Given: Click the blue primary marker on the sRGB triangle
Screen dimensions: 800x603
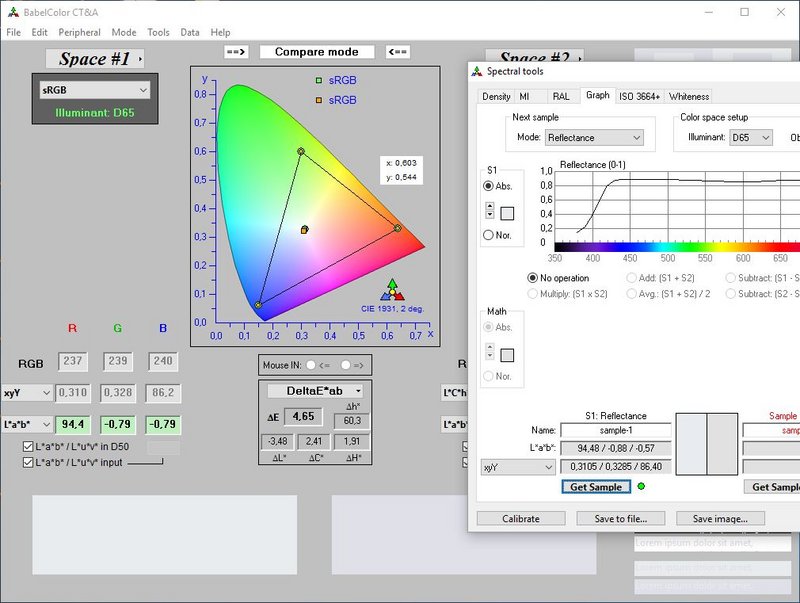Looking at the screenshot, I should pos(258,305).
